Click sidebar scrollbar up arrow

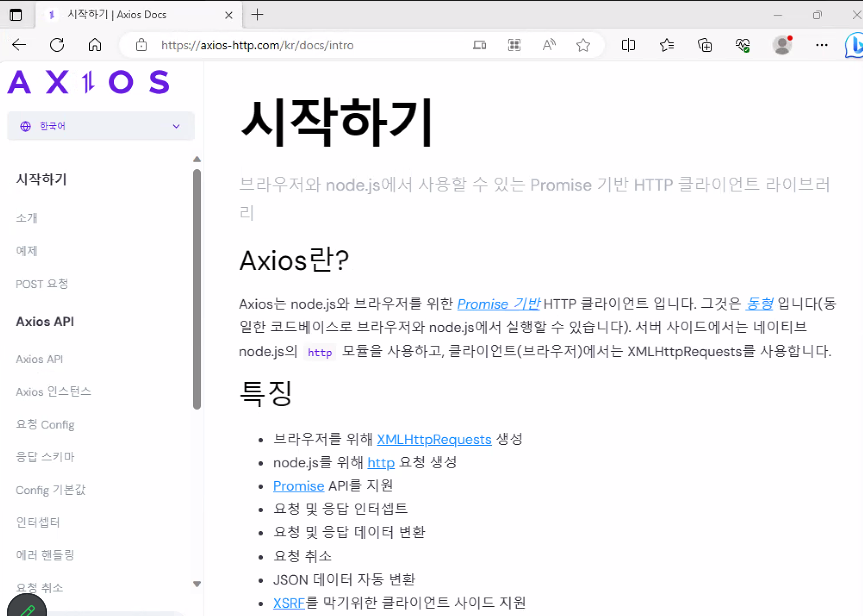click(197, 160)
